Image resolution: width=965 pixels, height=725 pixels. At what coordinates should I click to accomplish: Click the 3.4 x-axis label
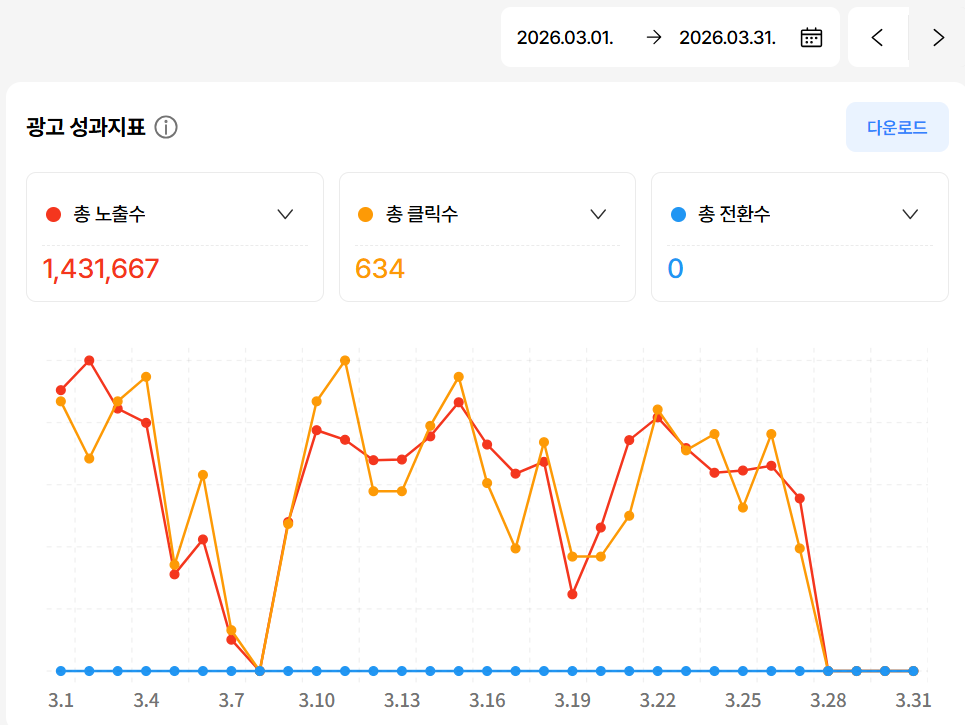[146, 700]
